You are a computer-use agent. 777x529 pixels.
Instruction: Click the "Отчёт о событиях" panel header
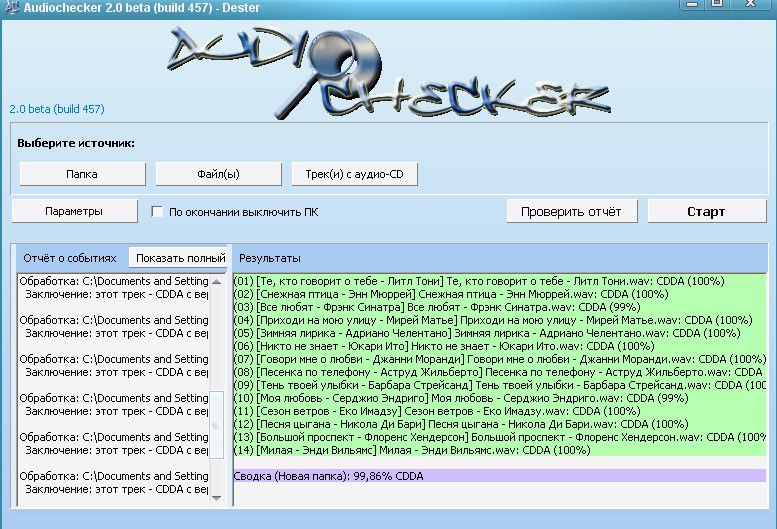[70, 258]
